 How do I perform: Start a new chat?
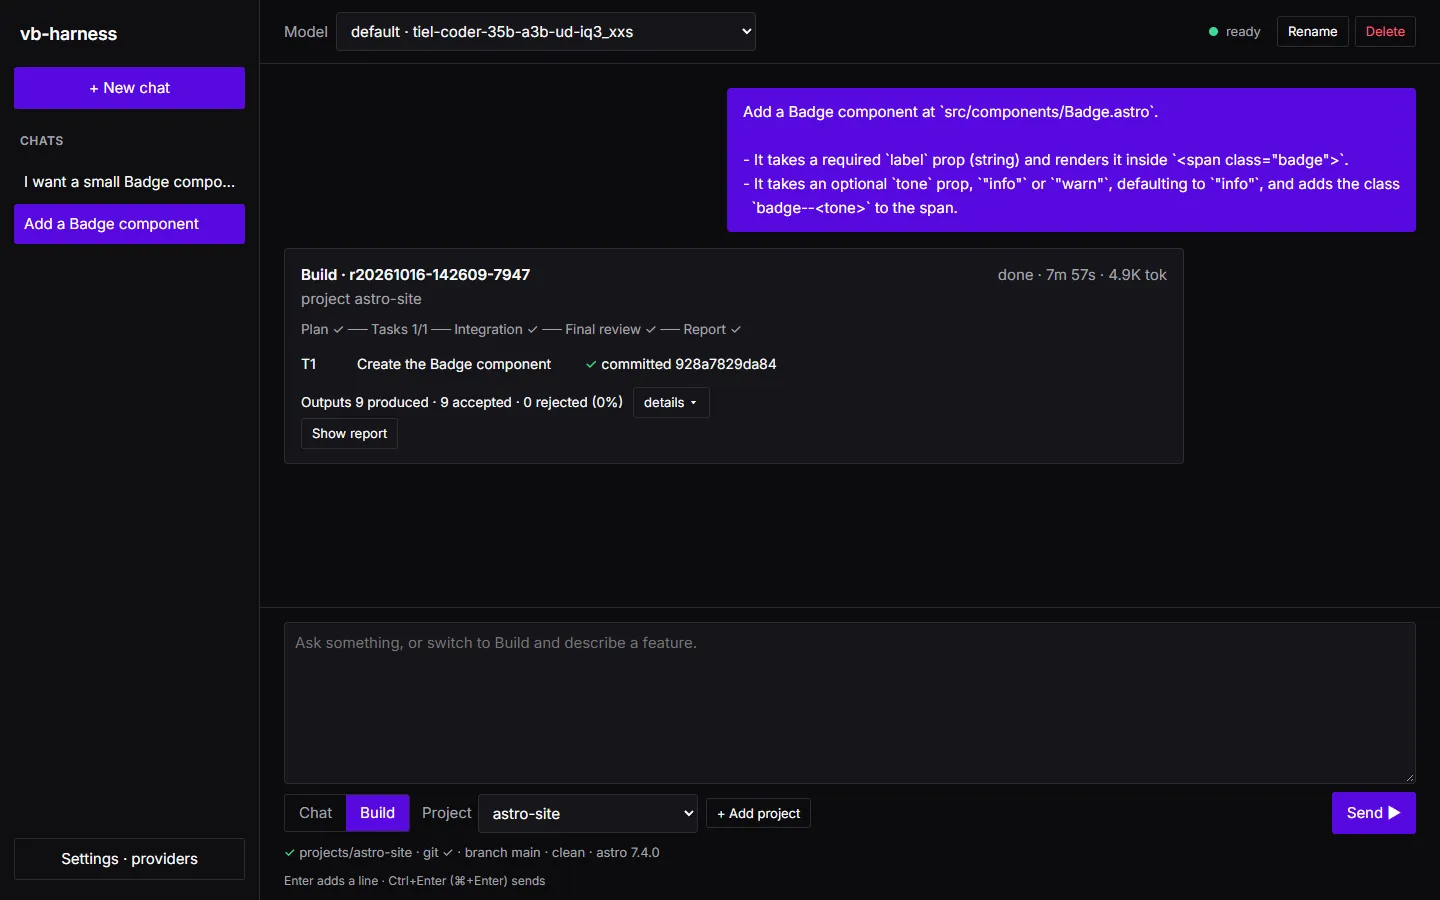(129, 88)
